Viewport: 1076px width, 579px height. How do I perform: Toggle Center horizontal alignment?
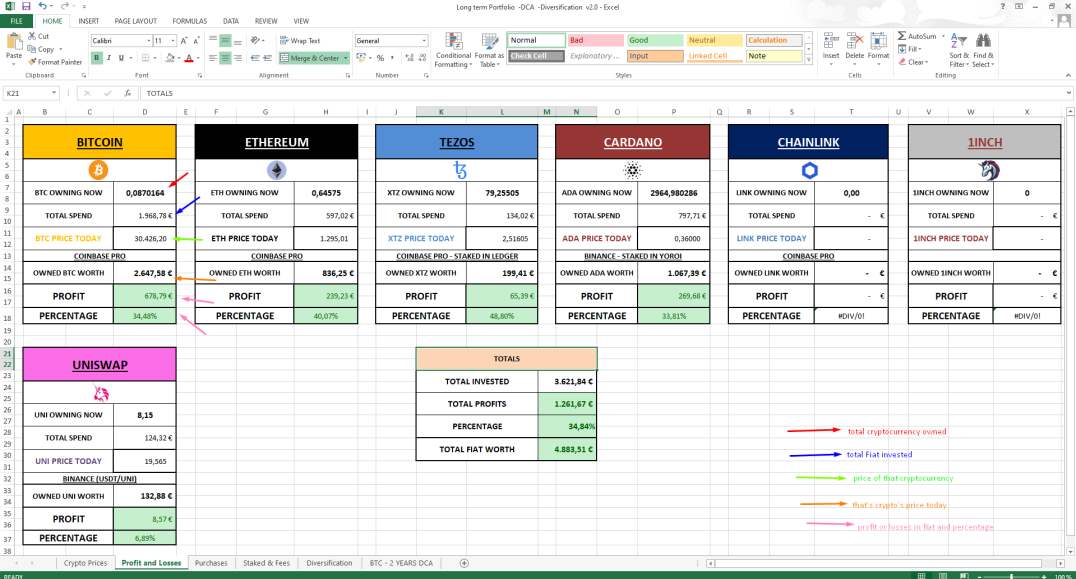[225, 58]
